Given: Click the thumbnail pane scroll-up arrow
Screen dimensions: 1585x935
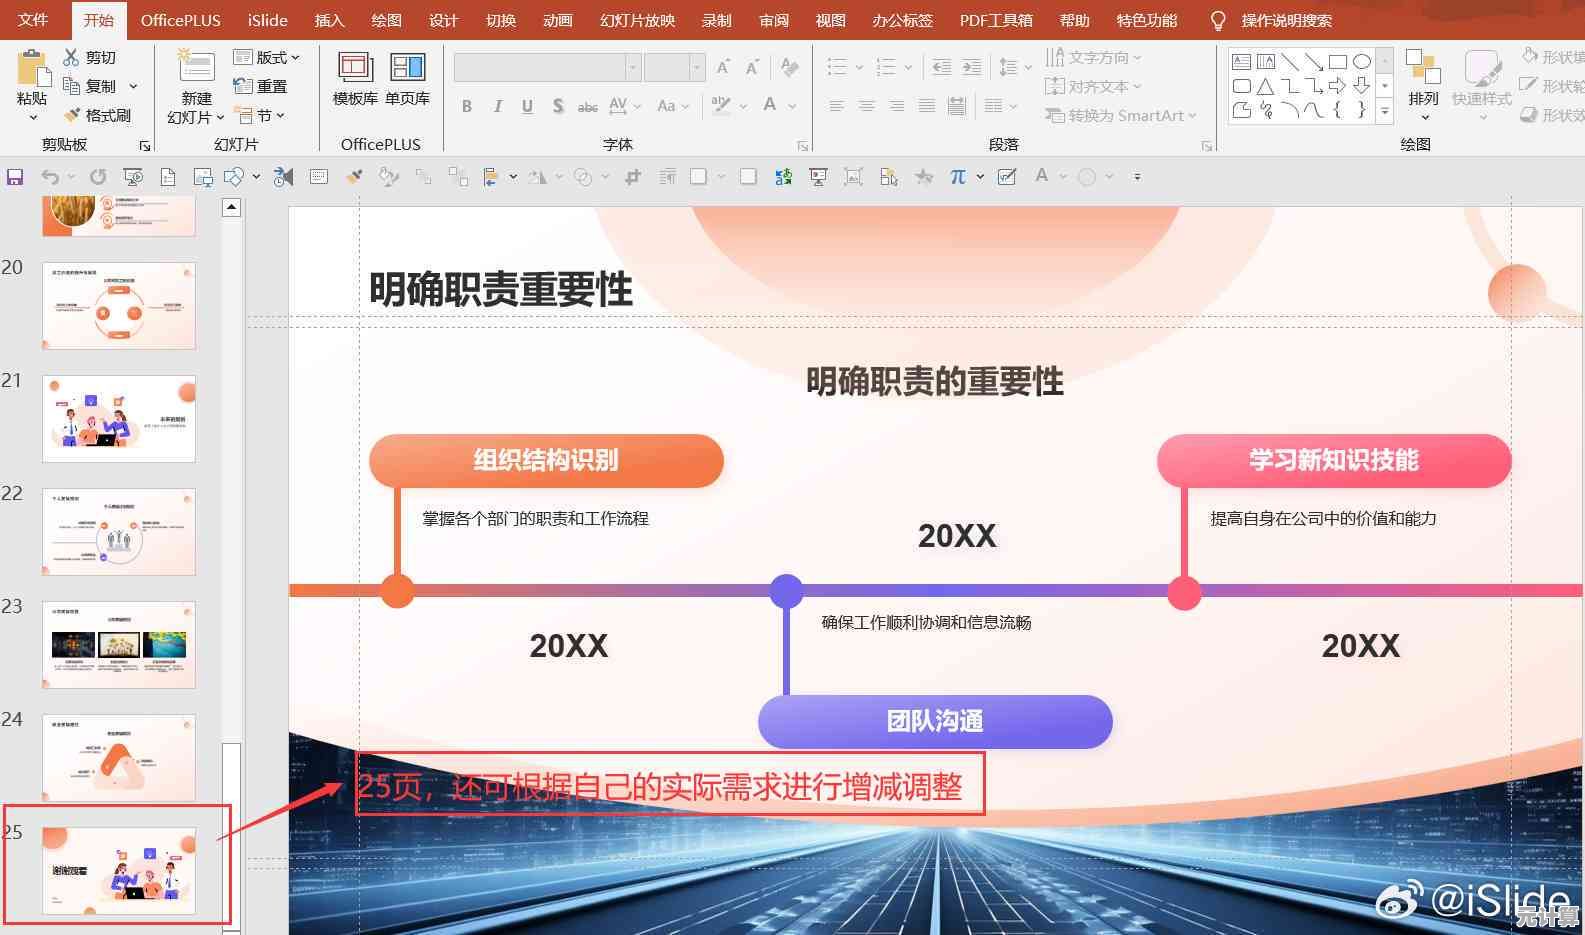Looking at the screenshot, I should 231,208.
